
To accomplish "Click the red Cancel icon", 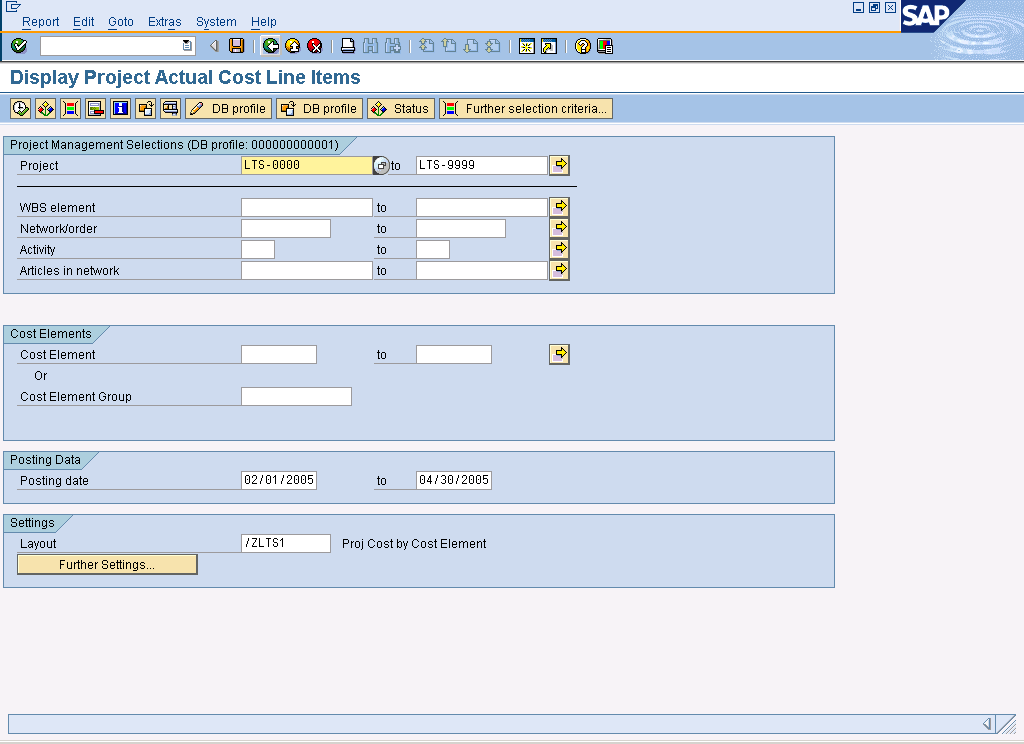I will click(315, 46).
